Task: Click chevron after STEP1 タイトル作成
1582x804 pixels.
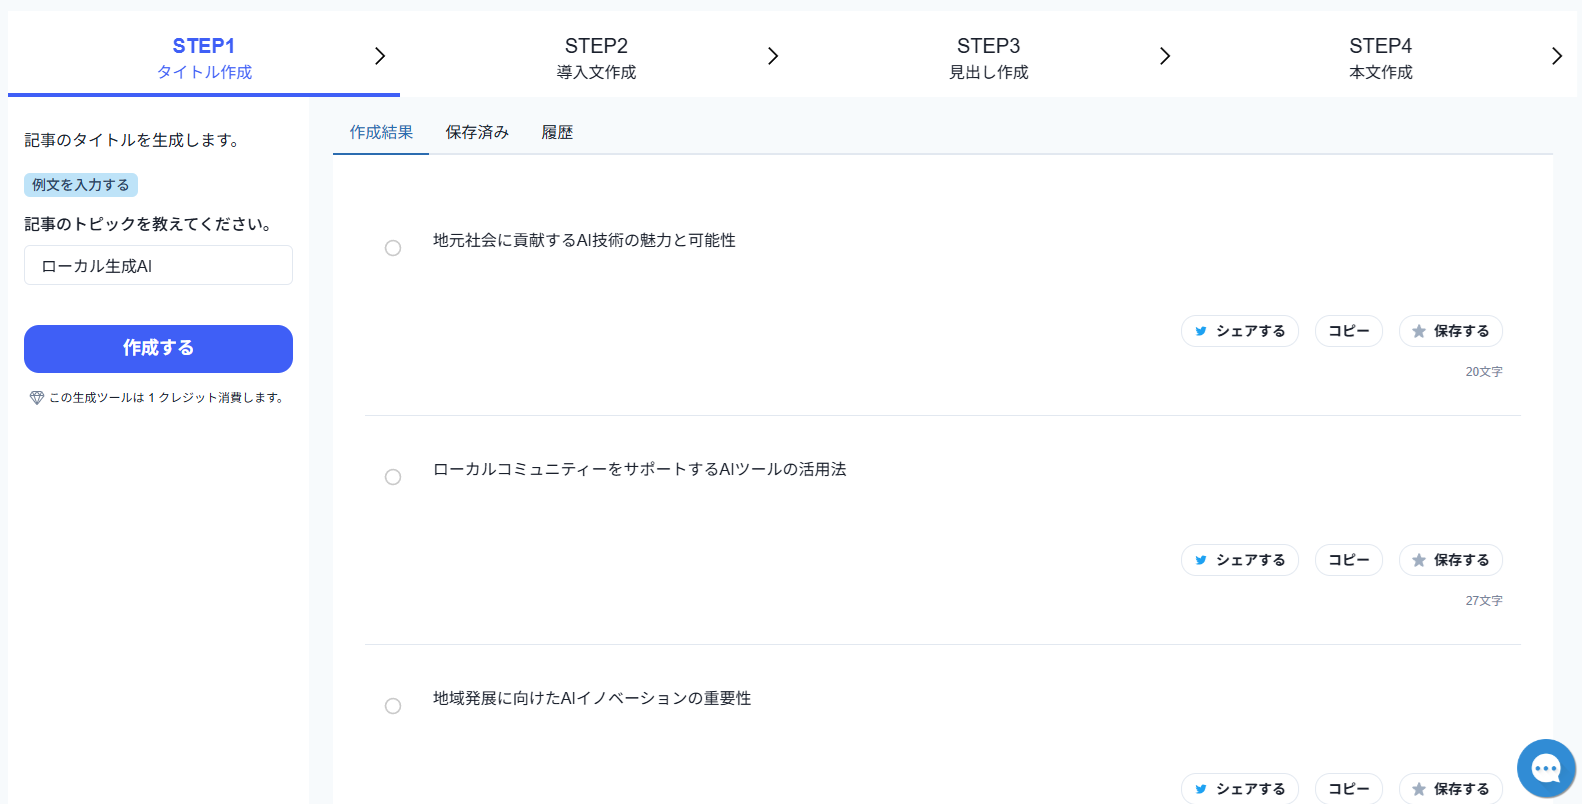Action: [x=380, y=56]
